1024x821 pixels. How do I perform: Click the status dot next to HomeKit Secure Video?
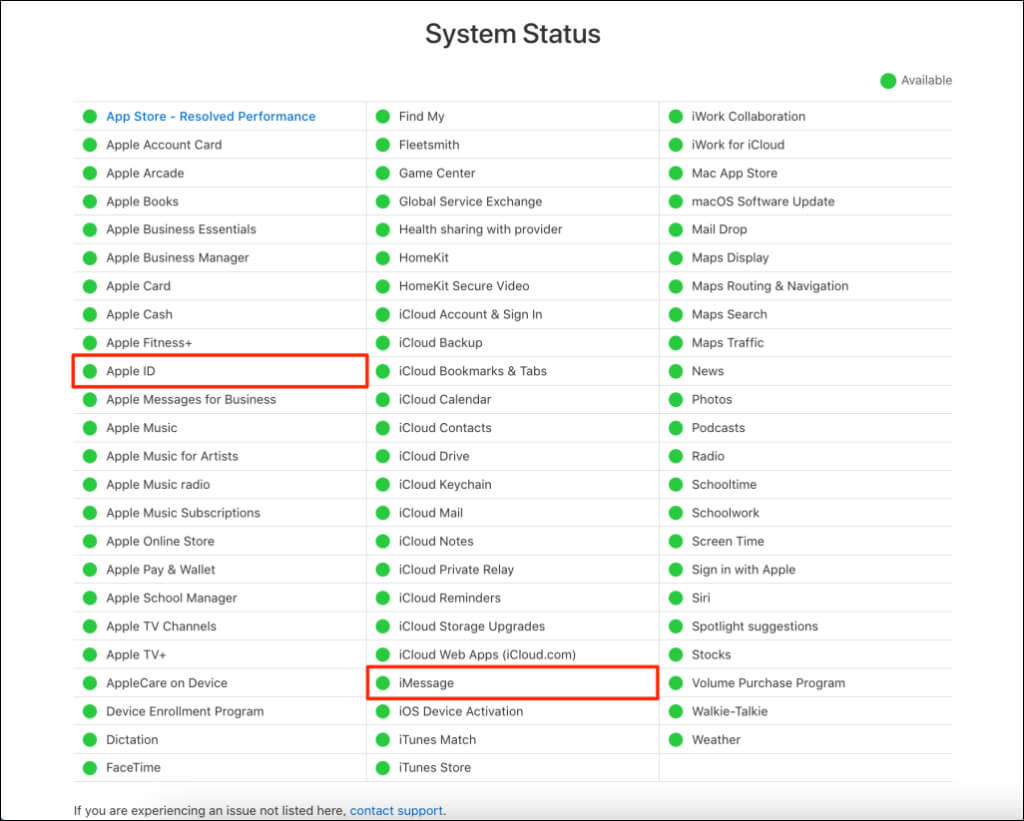click(383, 286)
